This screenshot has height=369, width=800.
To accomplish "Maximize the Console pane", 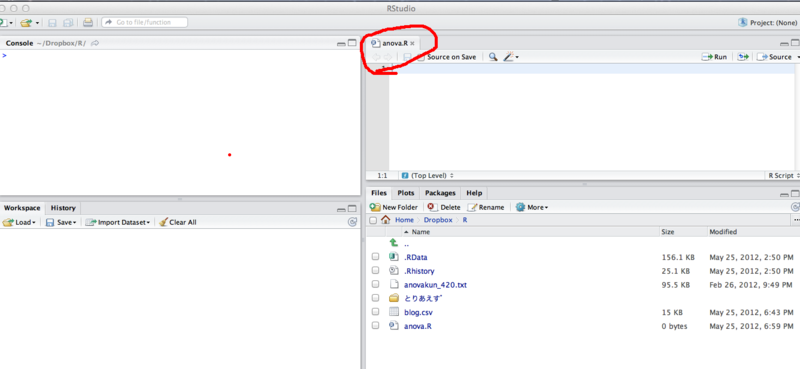I will (352, 43).
